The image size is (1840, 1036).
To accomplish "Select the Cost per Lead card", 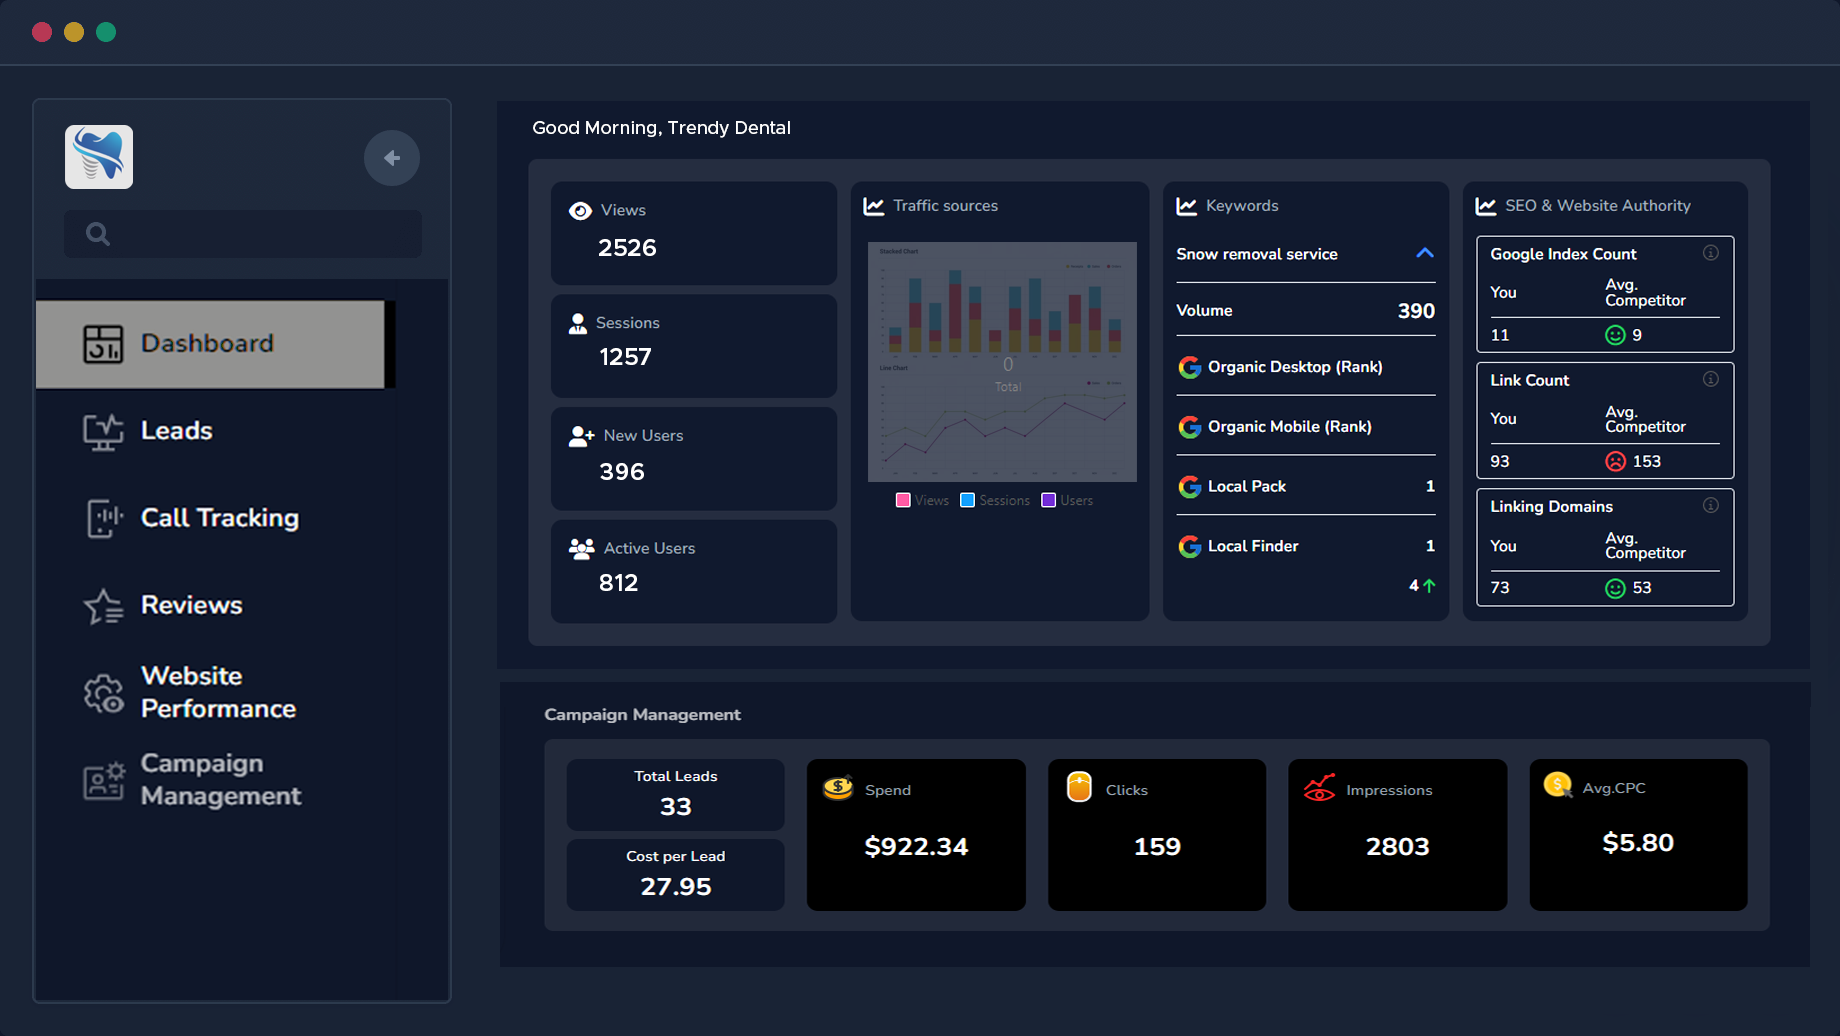I will click(x=676, y=874).
